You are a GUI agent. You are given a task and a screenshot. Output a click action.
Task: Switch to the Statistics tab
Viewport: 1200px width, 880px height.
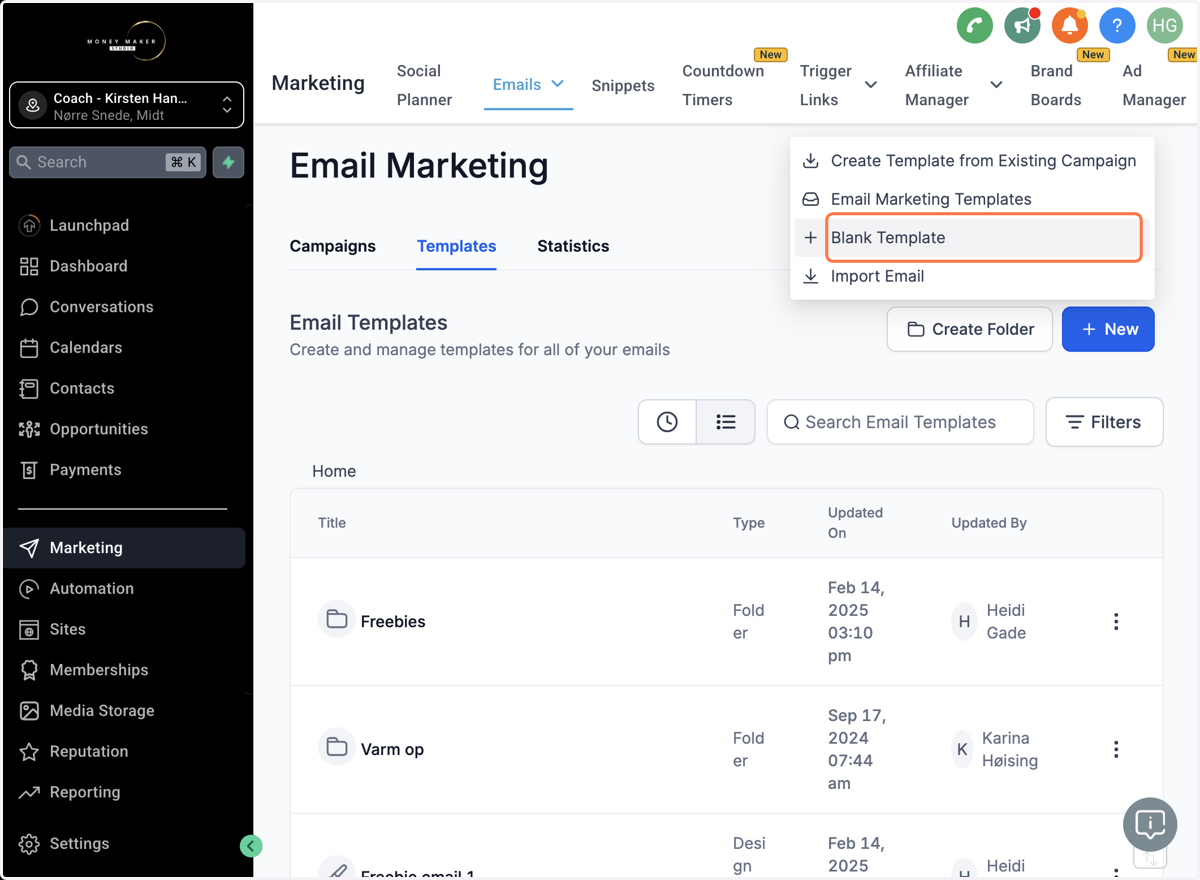click(x=573, y=246)
